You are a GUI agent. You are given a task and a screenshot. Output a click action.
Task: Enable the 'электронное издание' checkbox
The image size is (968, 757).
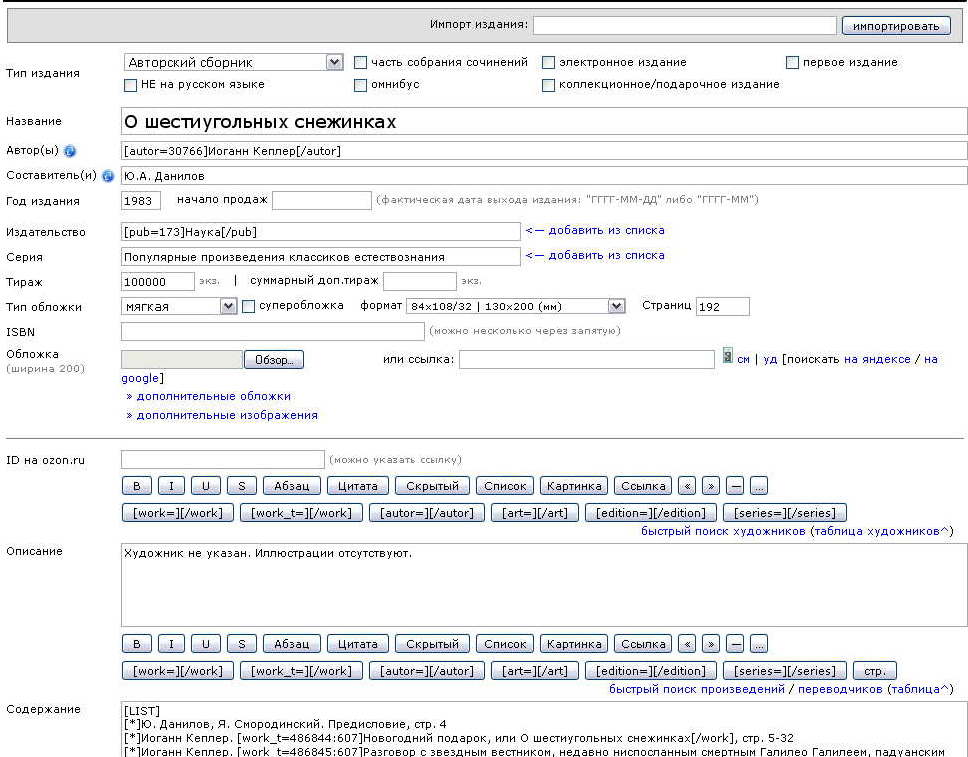(548, 62)
